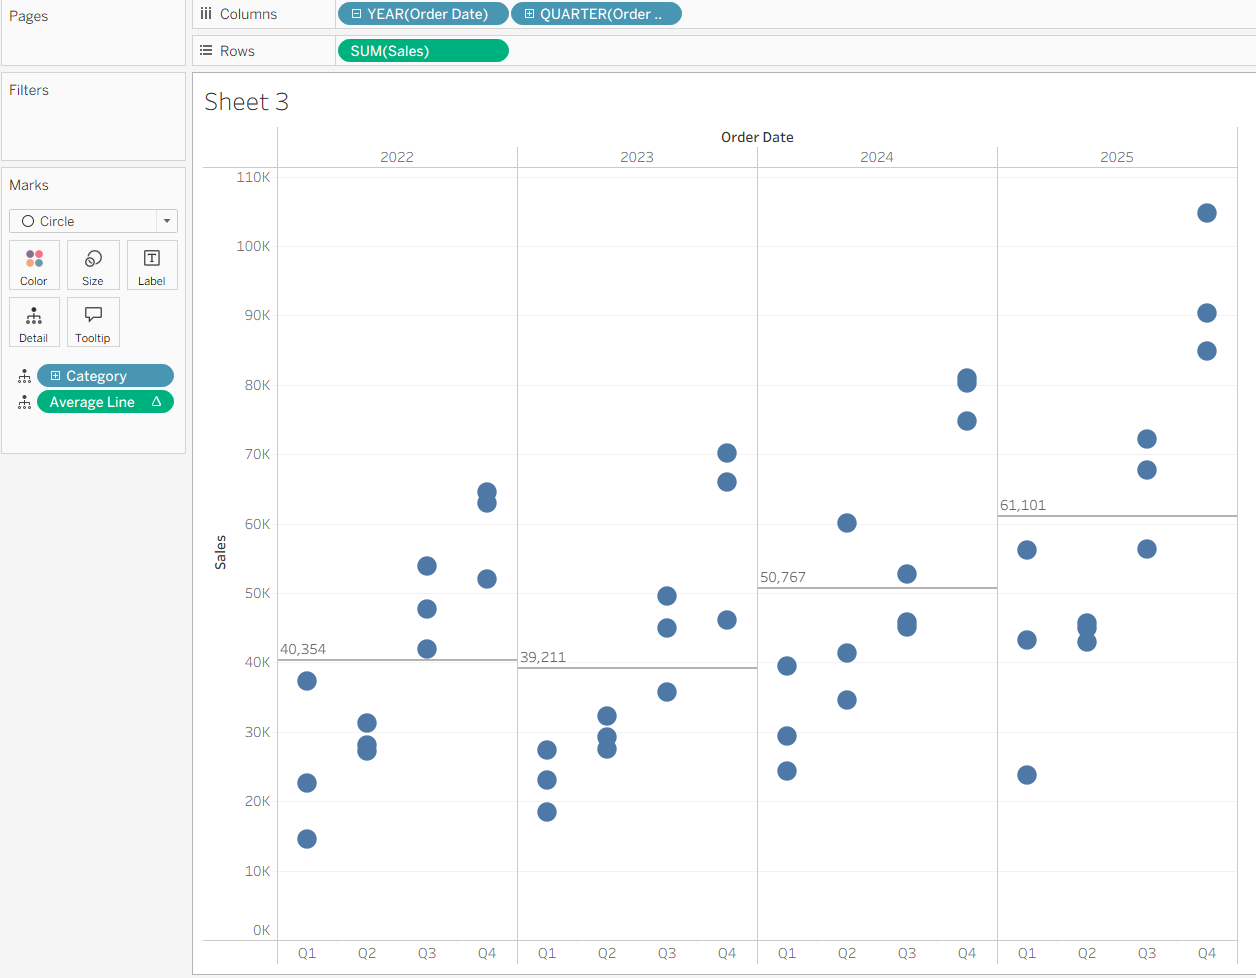
Task: Select the Category pill on Marks
Action: tap(105, 376)
